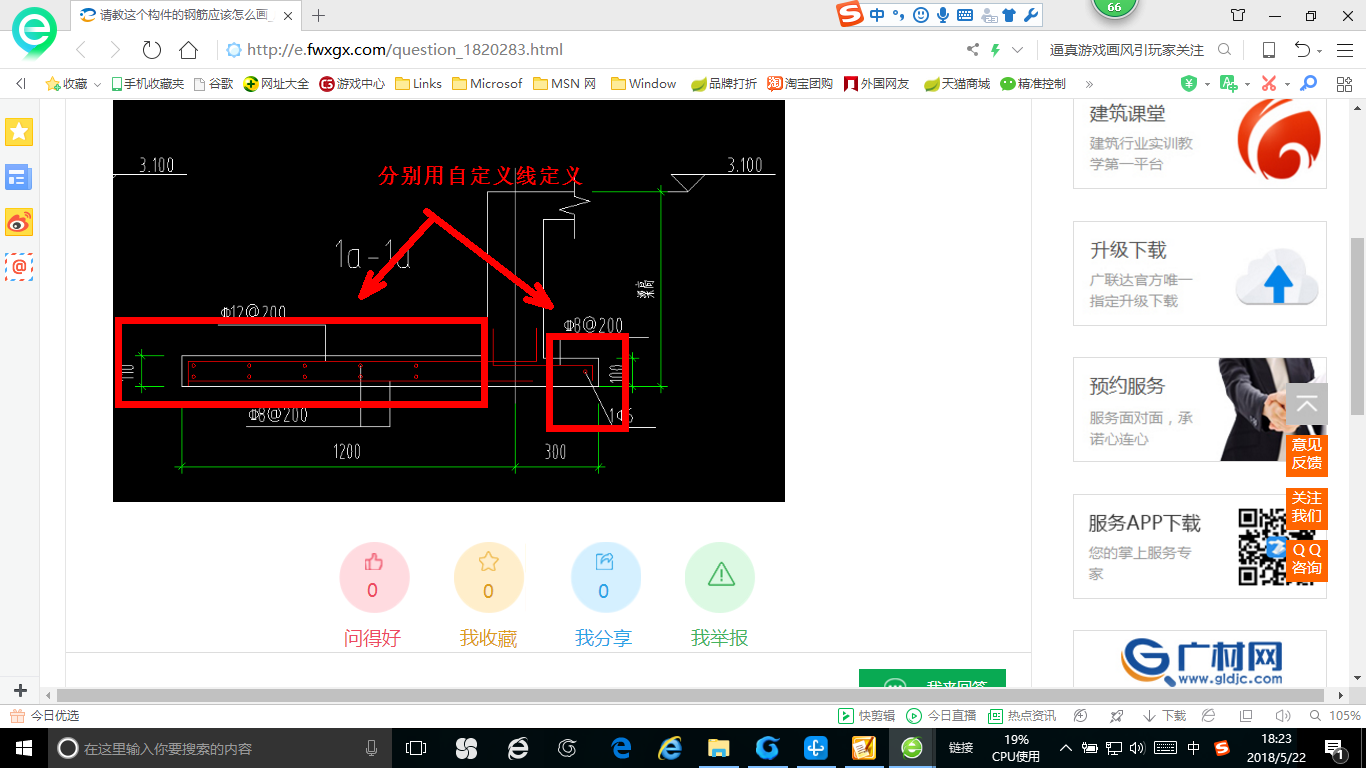The height and width of the screenshot is (768, 1366).
Task: Select the tab titled 请教这个构件的钢筋应该怎么画
Action: [x=186, y=15]
